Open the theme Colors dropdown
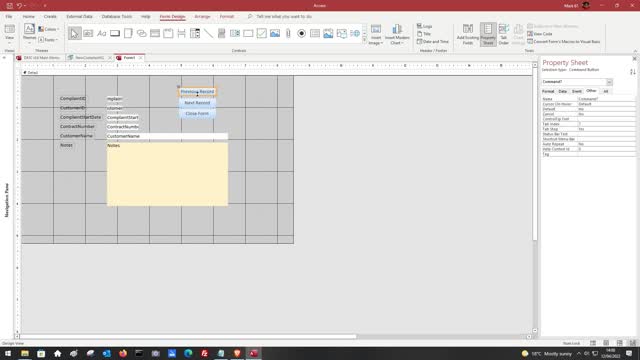The image size is (640, 360). [49, 29]
